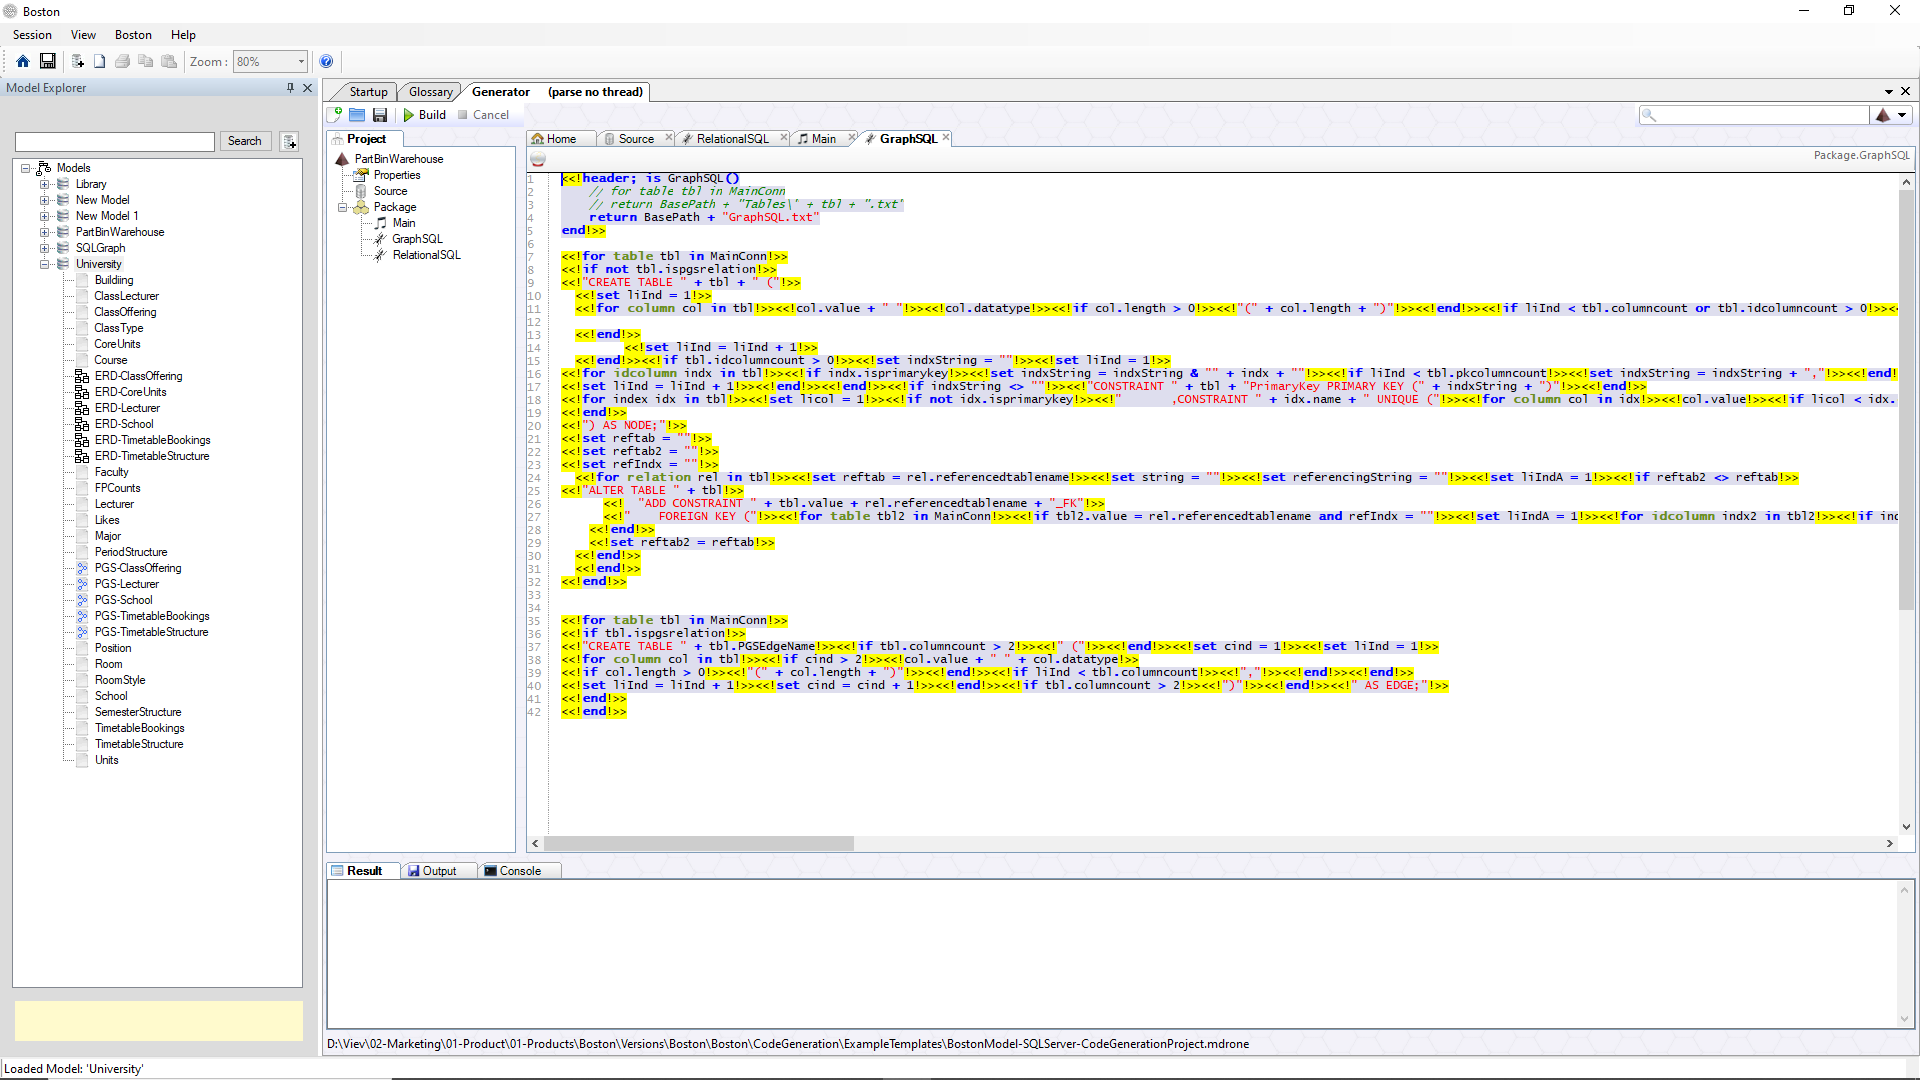Select Properties in the Project tree

(x=396, y=175)
